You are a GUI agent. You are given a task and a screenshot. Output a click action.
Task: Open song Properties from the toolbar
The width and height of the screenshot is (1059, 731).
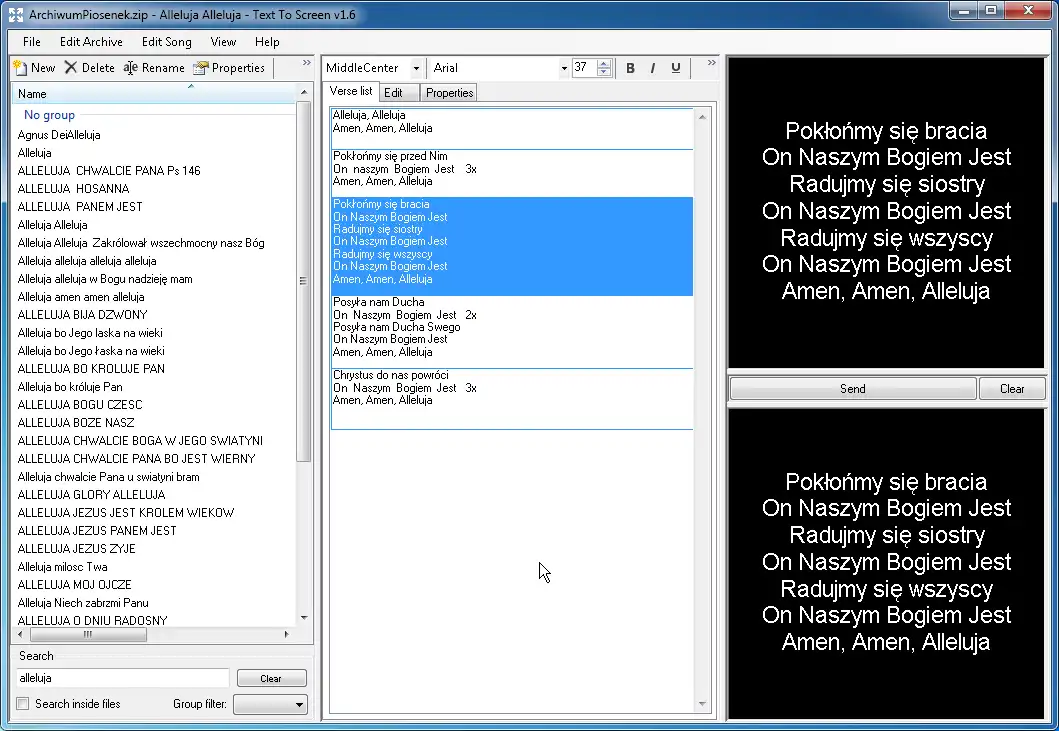point(229,68)
